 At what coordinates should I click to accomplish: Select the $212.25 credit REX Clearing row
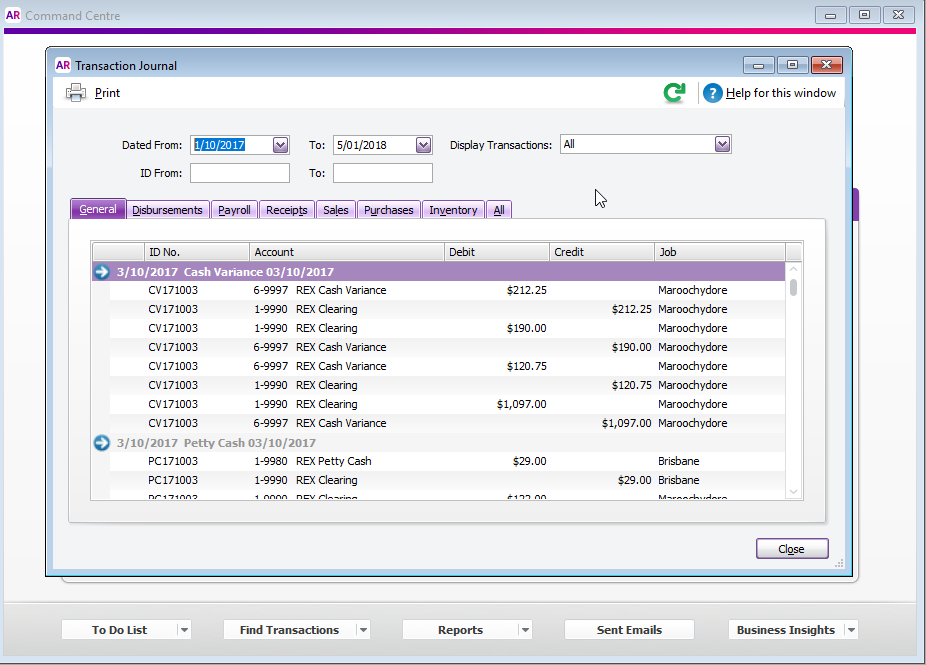[447, 309]
